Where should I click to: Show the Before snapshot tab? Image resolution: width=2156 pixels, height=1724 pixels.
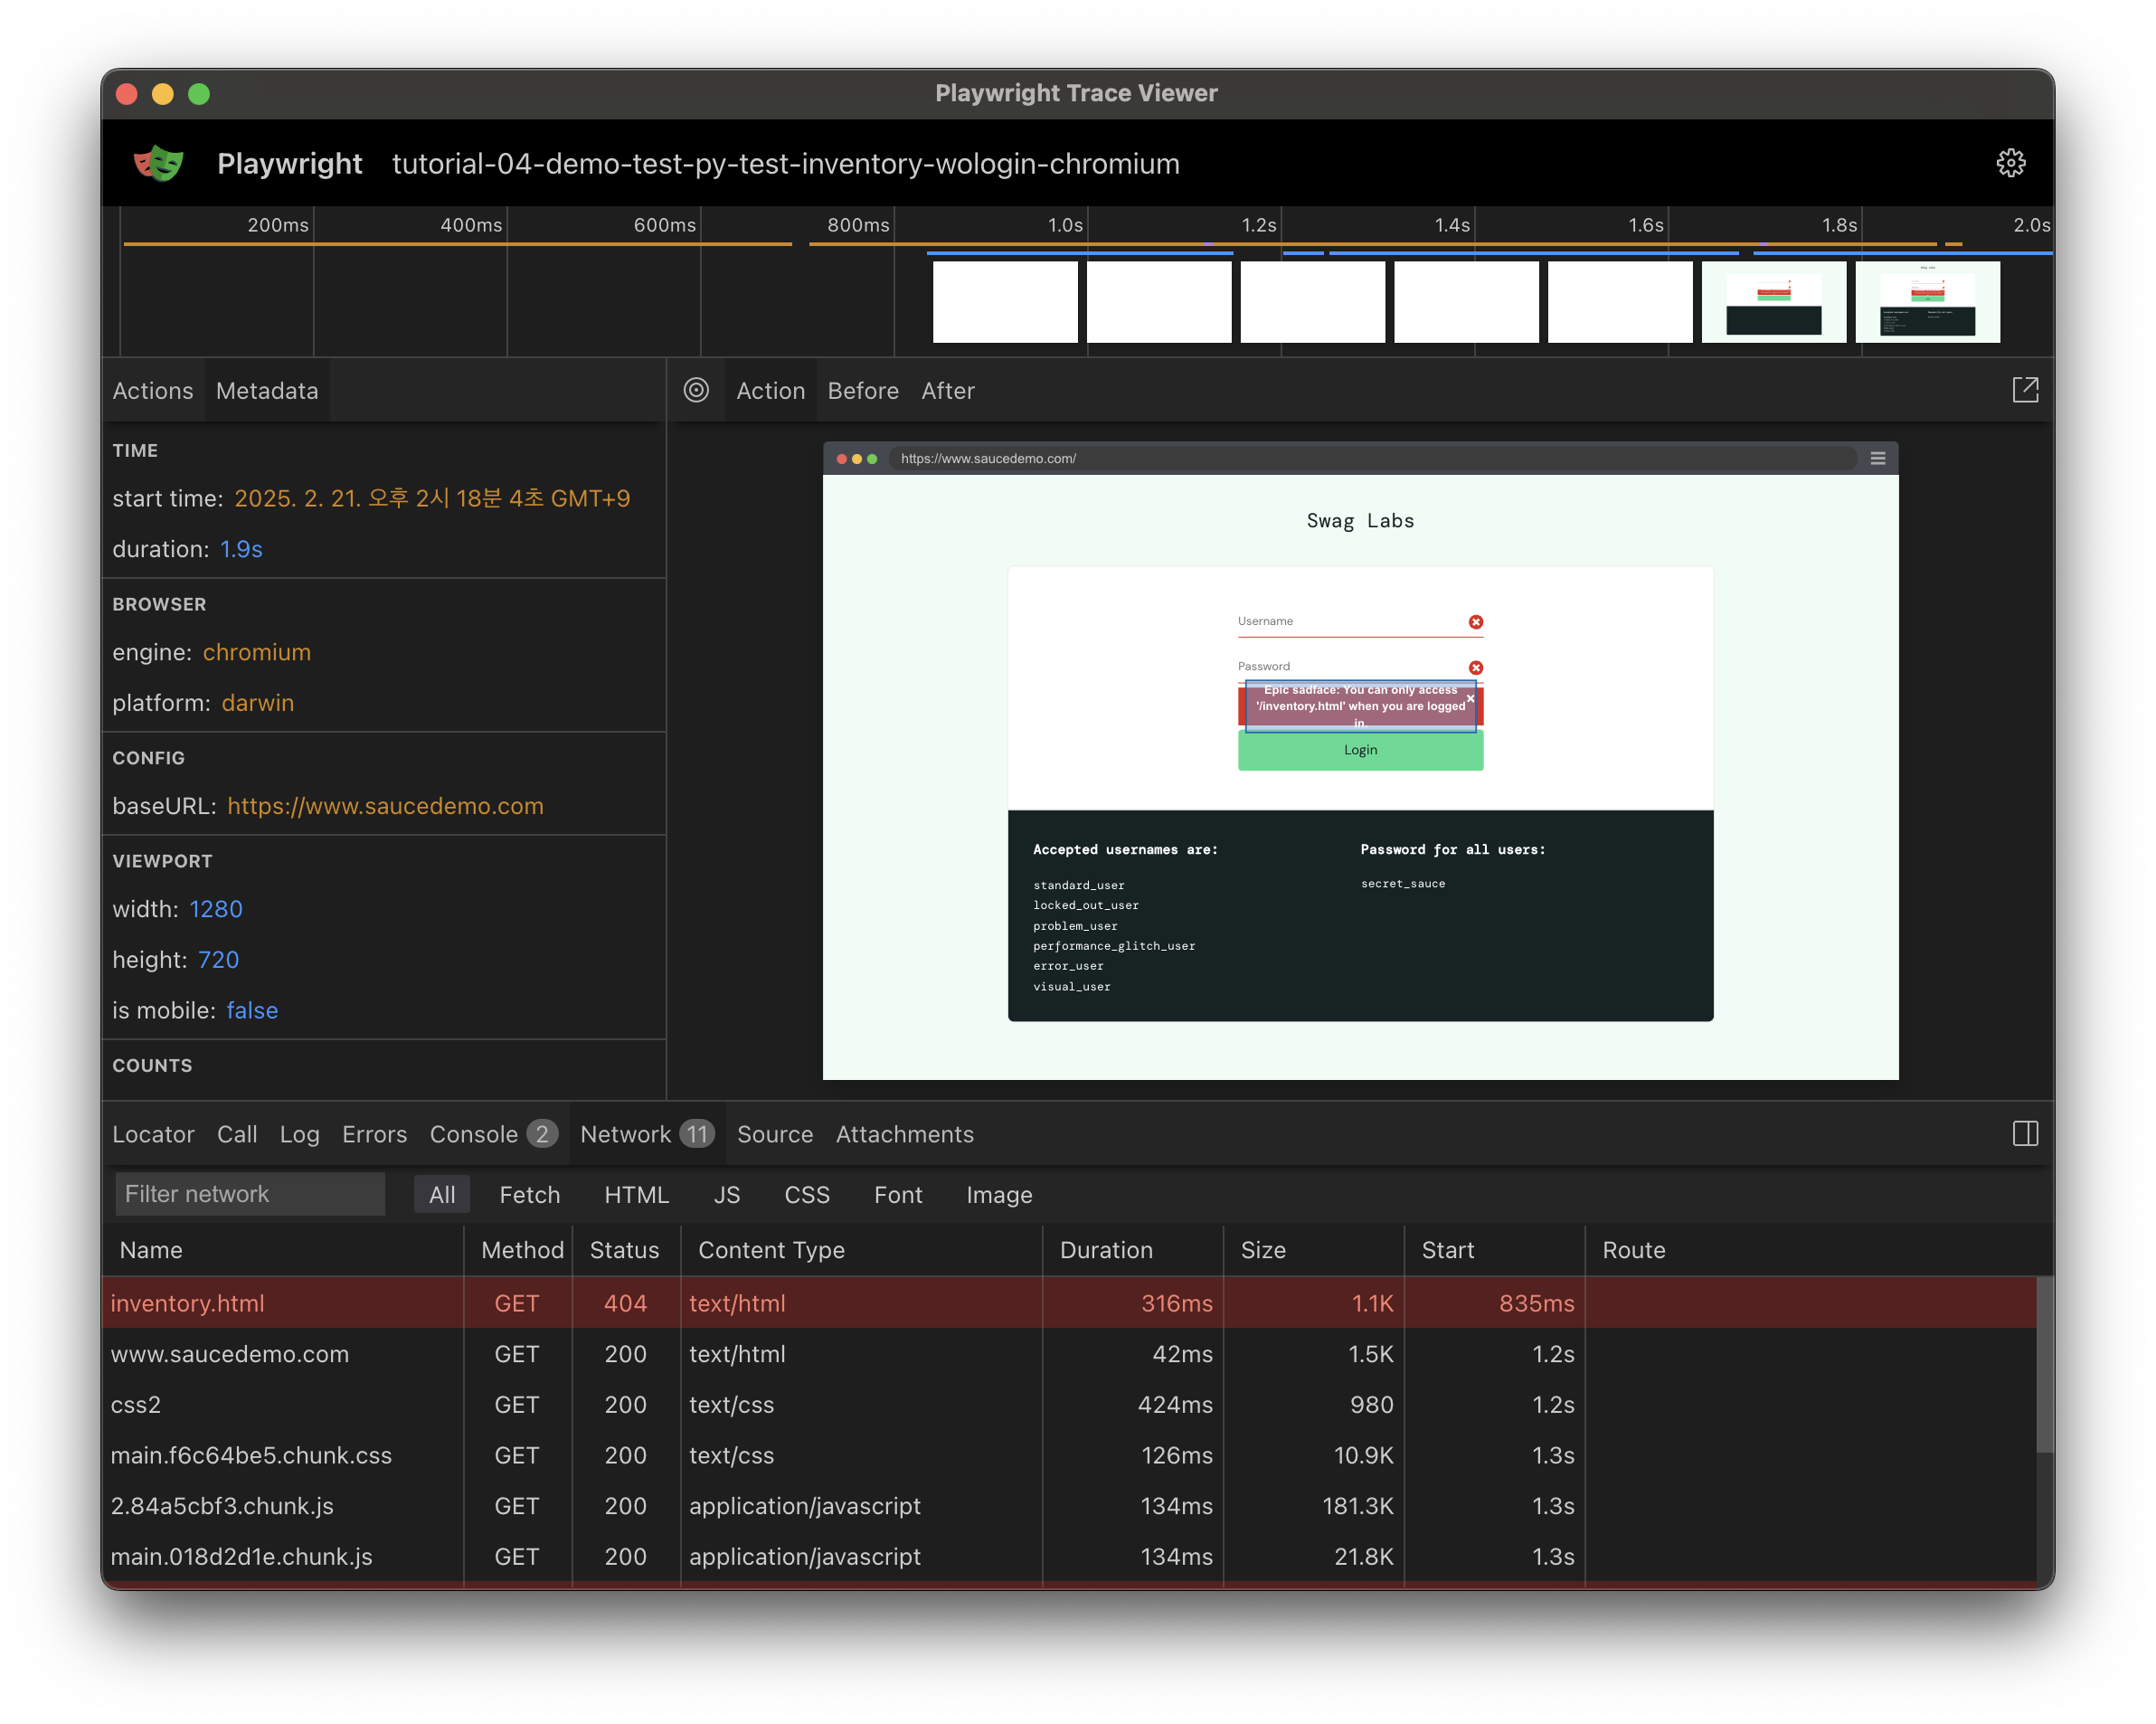(x=862, y=390)
